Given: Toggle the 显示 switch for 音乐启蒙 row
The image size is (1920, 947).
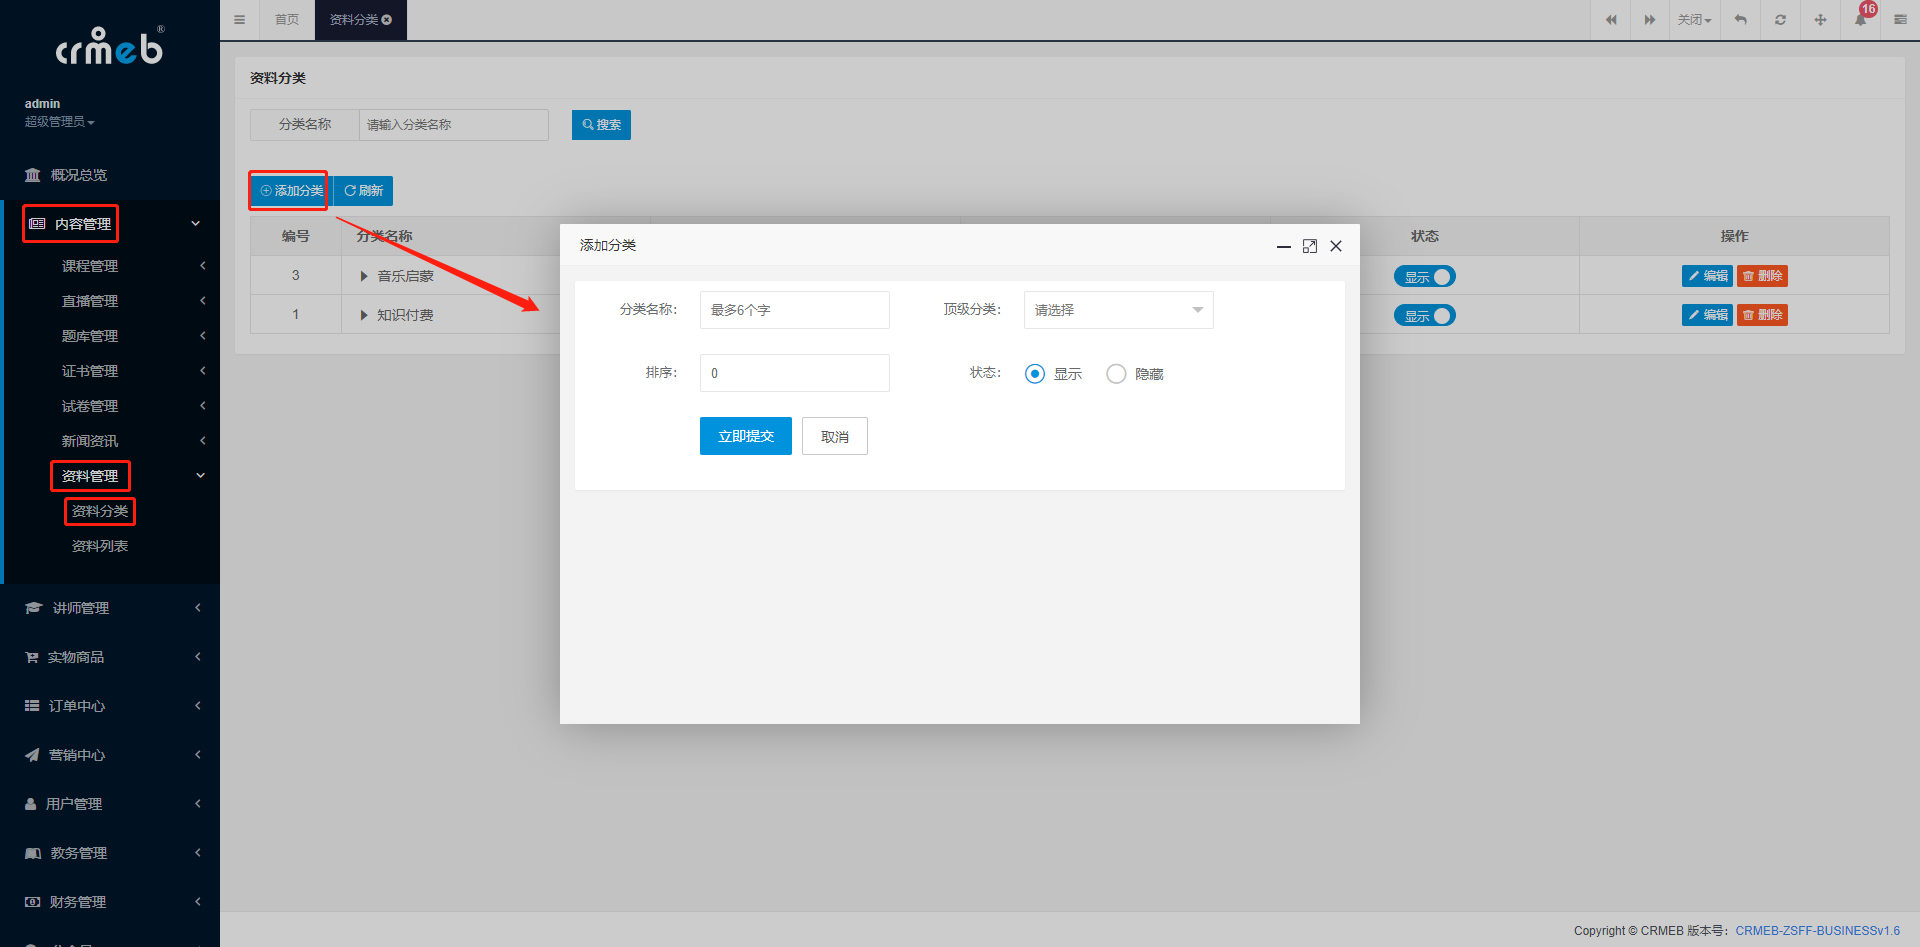Looking at the screenshot, I should point(1425,277).
